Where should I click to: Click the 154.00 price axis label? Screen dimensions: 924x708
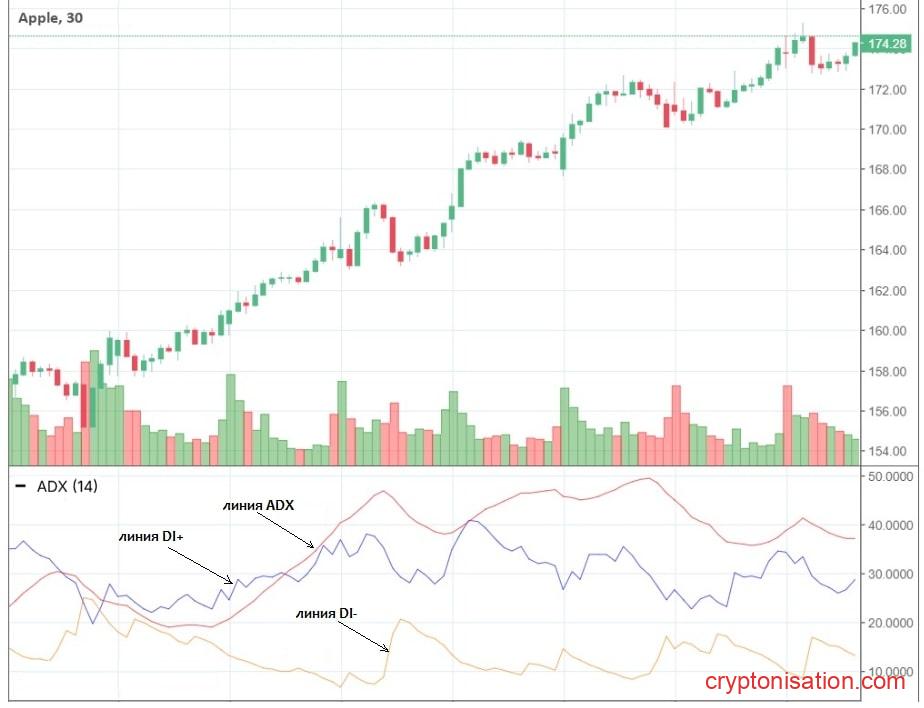(887, 451)
